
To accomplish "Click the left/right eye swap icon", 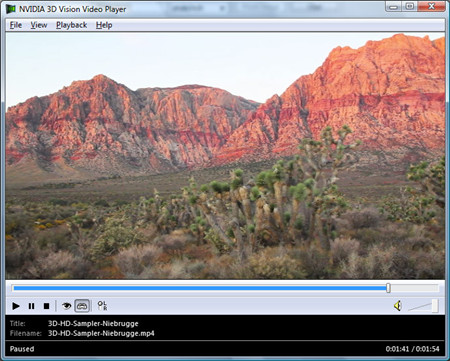I will 102,305.
